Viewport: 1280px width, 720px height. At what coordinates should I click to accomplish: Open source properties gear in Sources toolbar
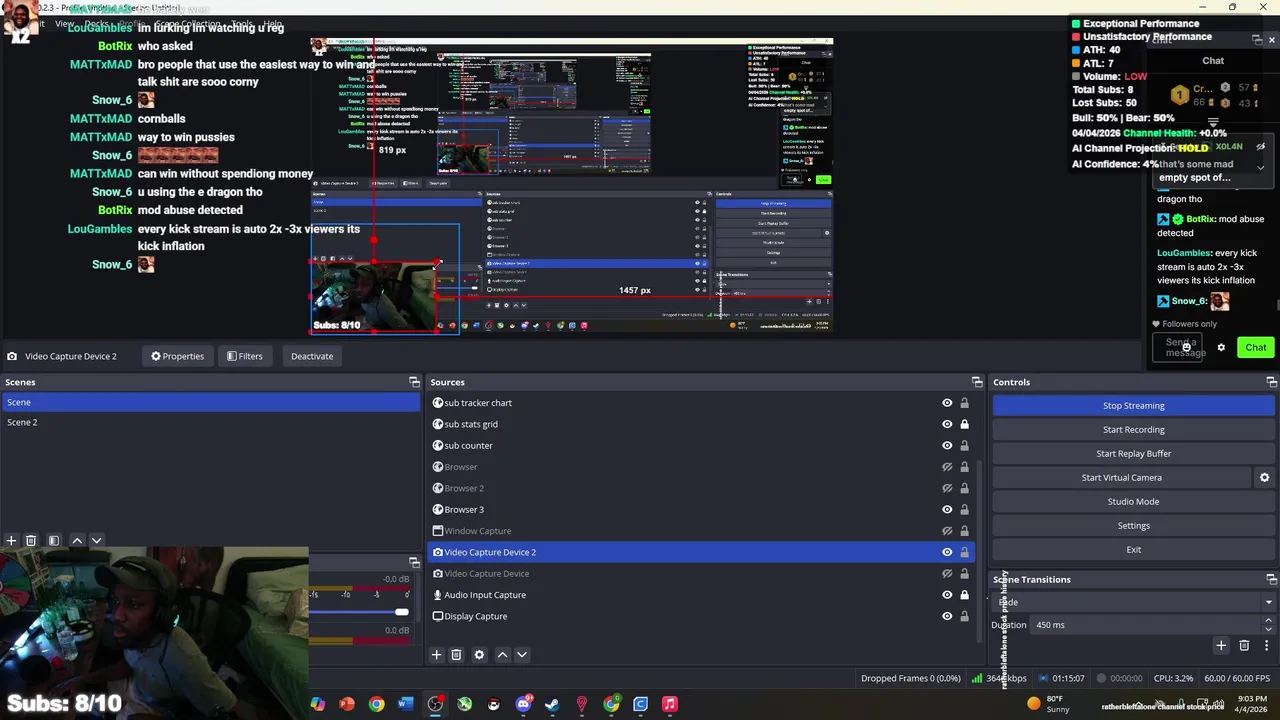click(479, 654)
